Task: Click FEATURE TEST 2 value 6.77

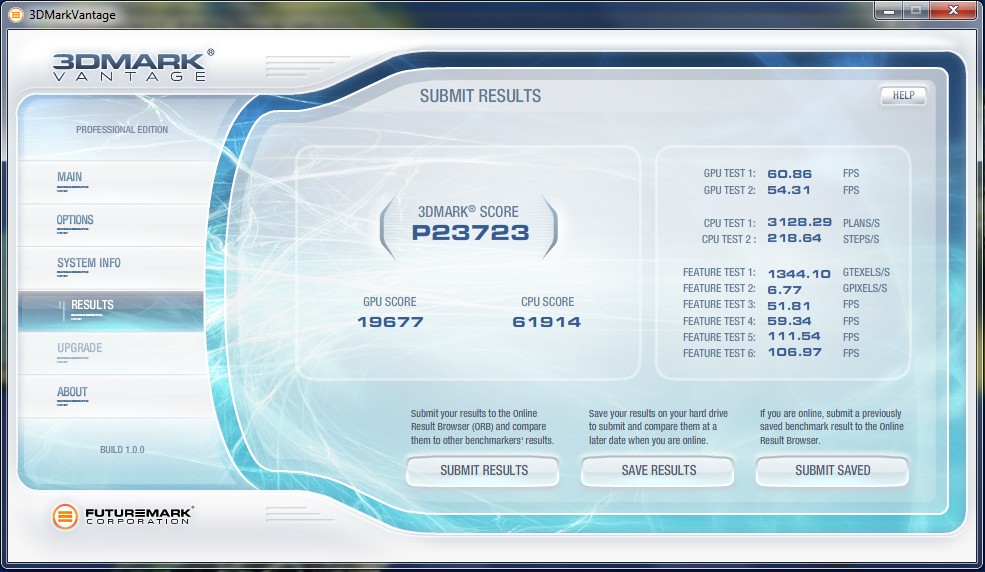Action: (x=785, y=290)
